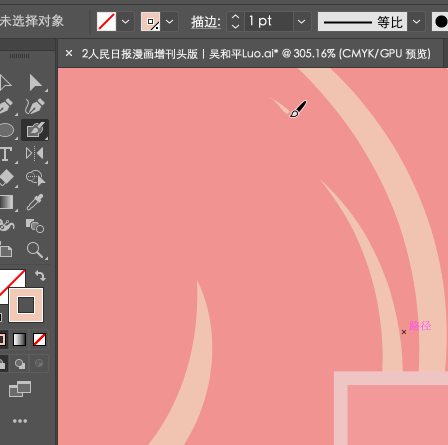The height and width of the screenshot is (445, 448).
Task: Click control bar stroke color swatch
Action: 150,22
